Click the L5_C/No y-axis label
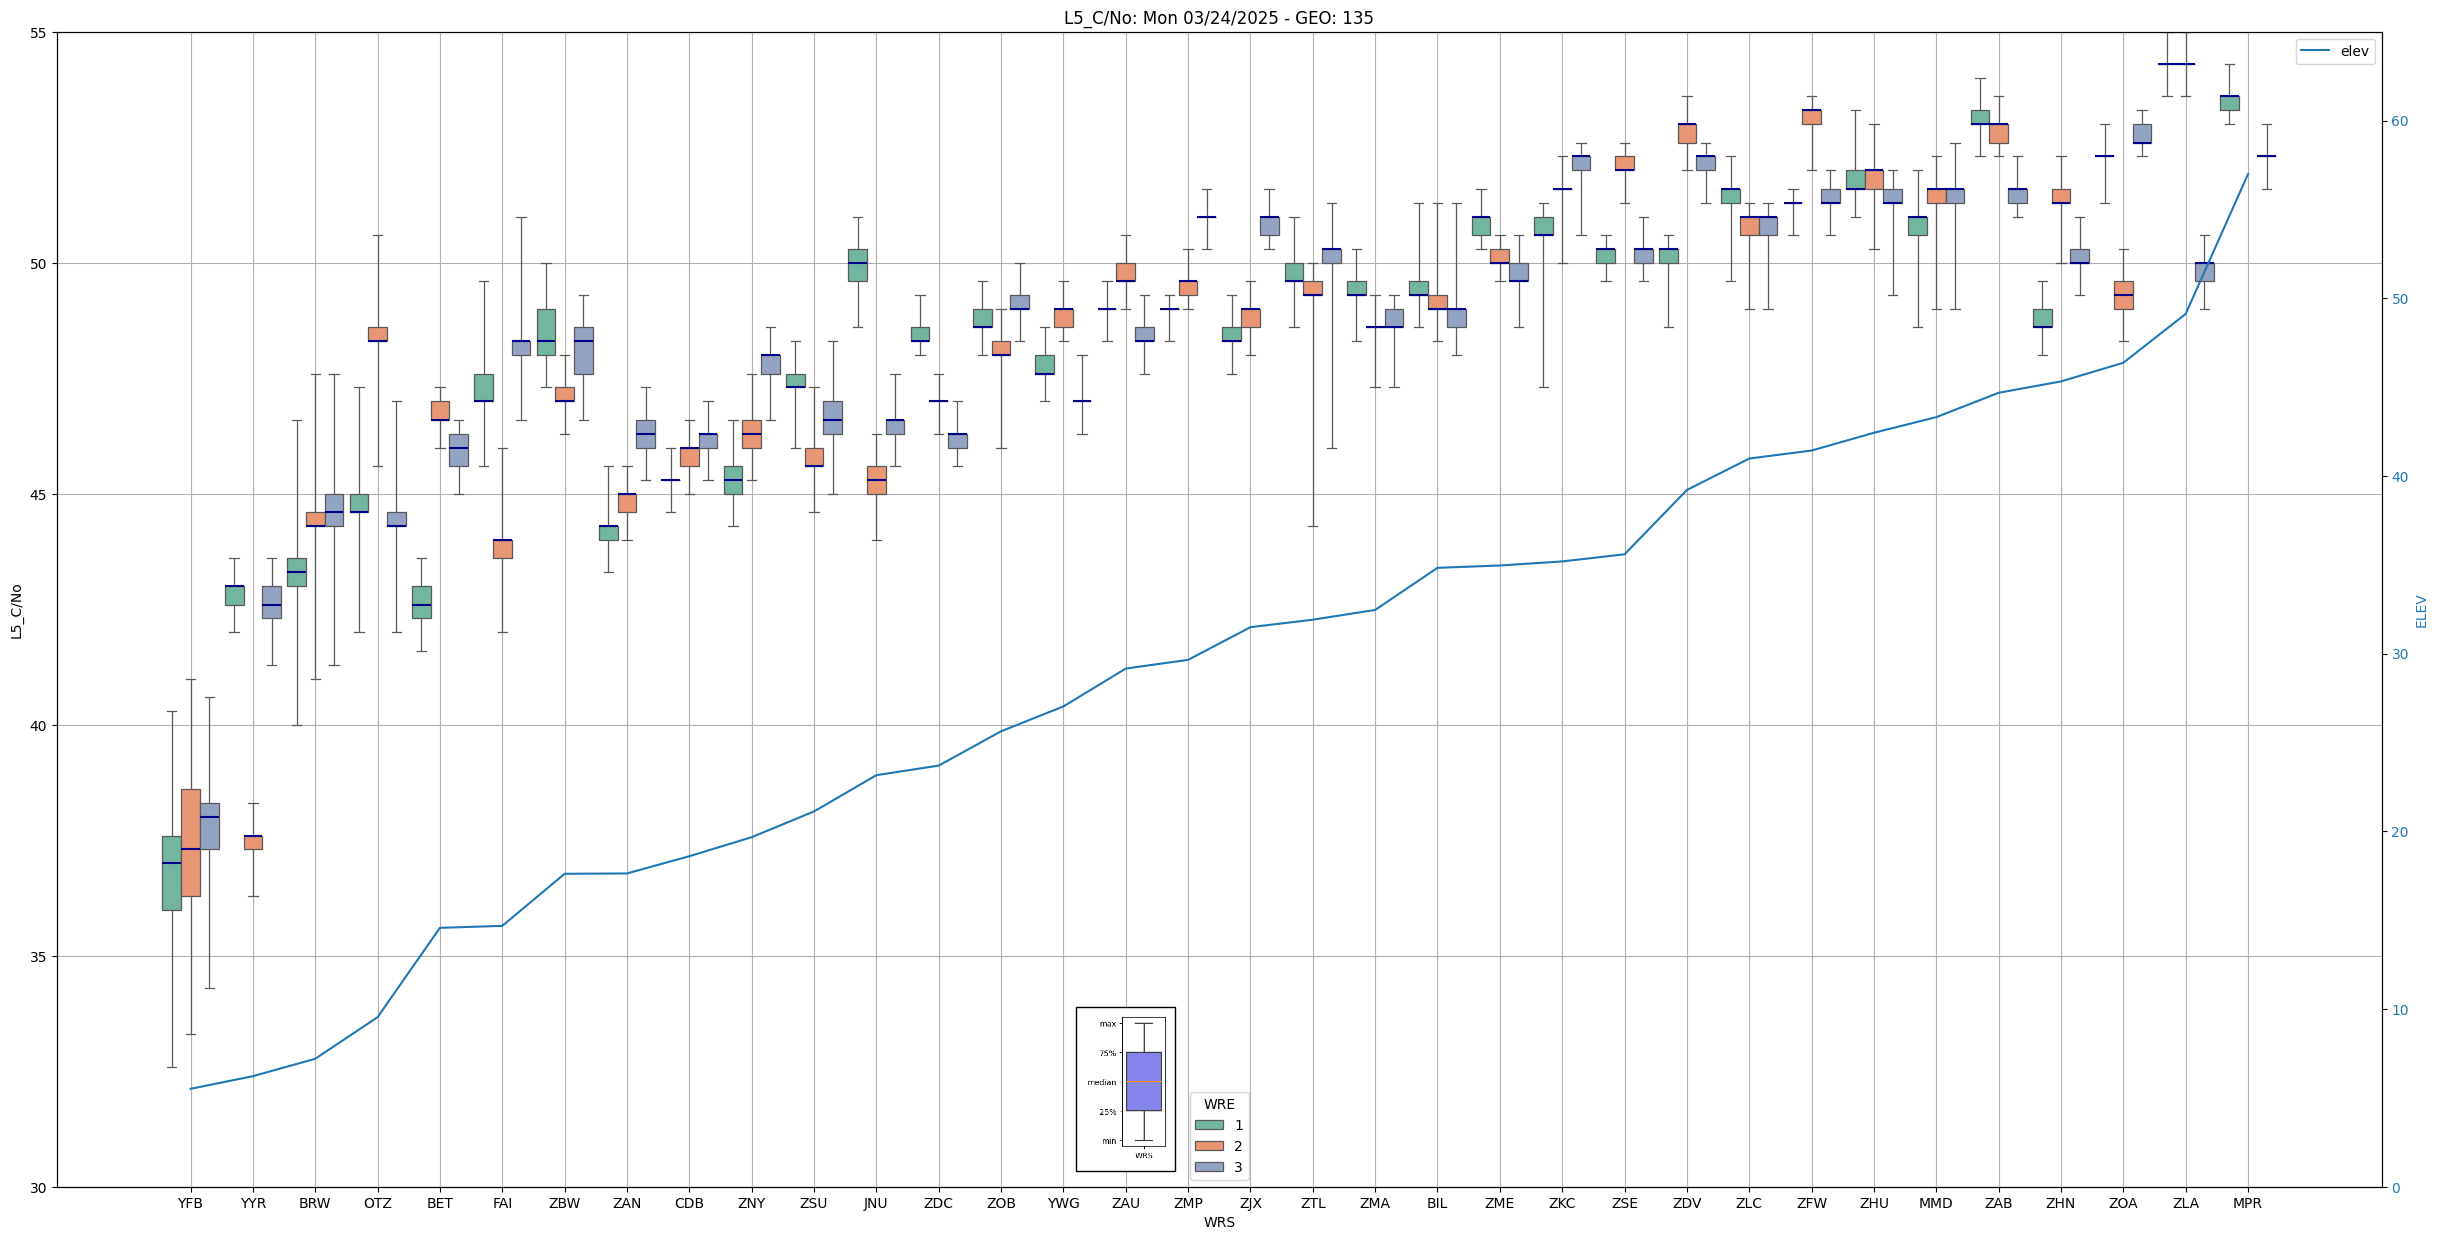The image size is (2438, 1240). (x=16, y=611)
